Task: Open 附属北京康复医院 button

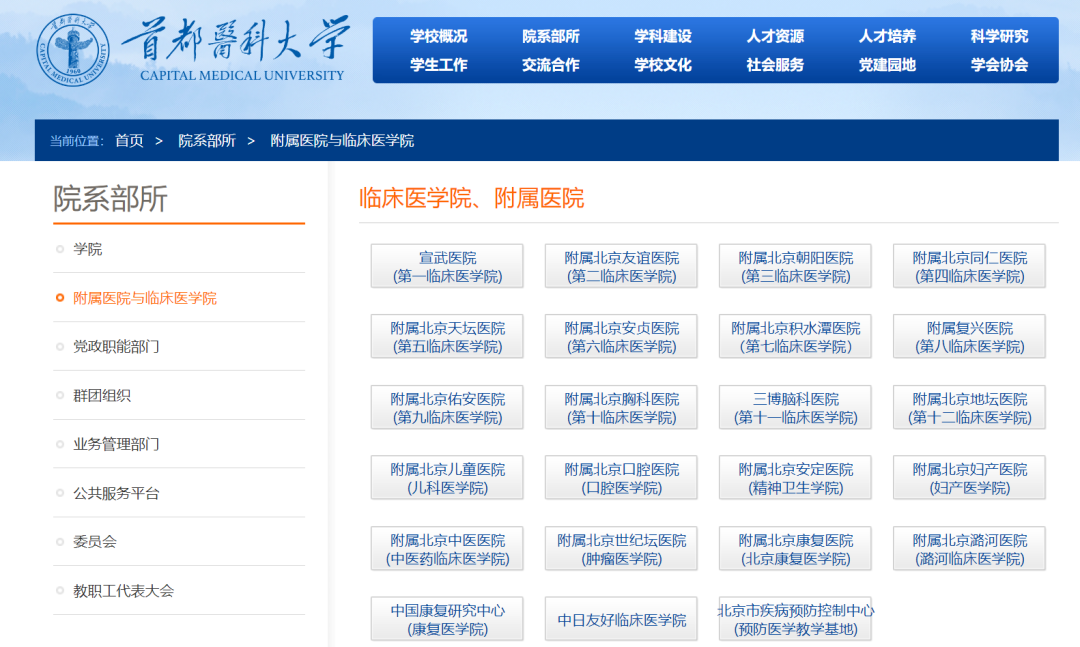Action: 796,549
